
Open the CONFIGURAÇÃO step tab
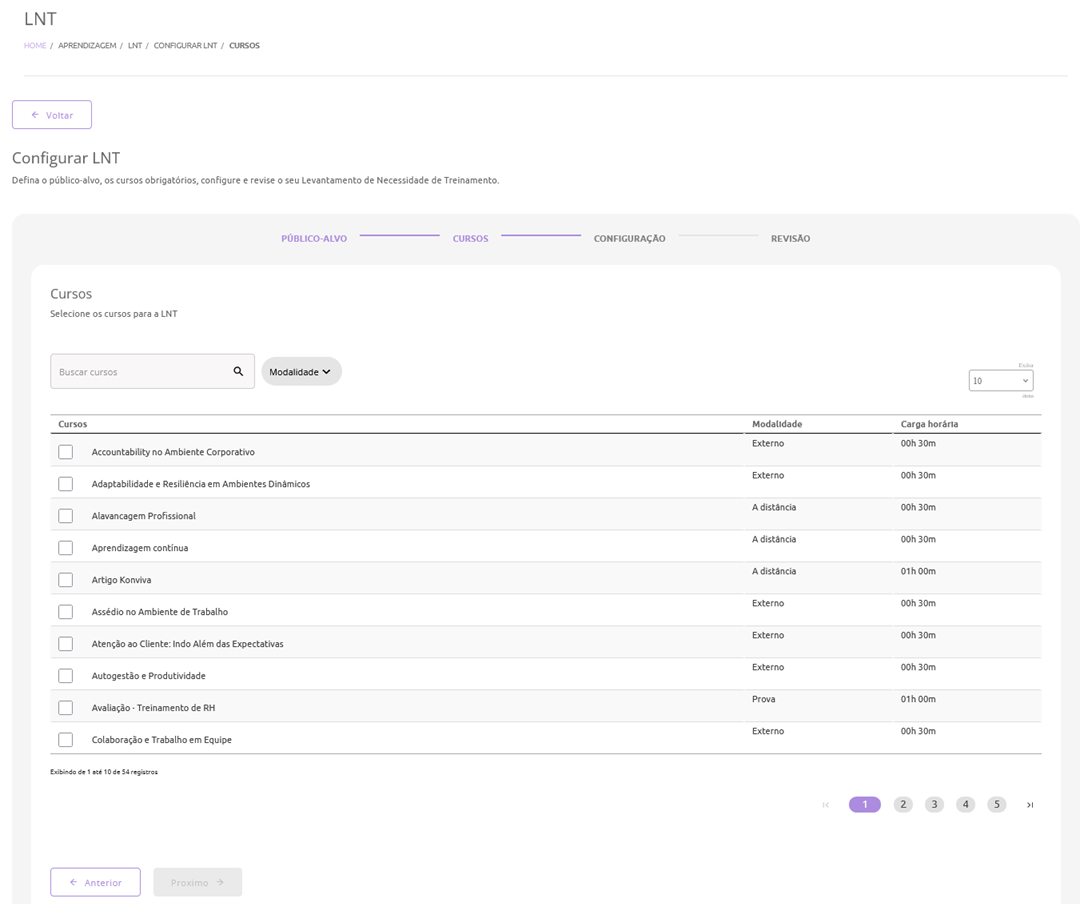[x=629, y=239]
